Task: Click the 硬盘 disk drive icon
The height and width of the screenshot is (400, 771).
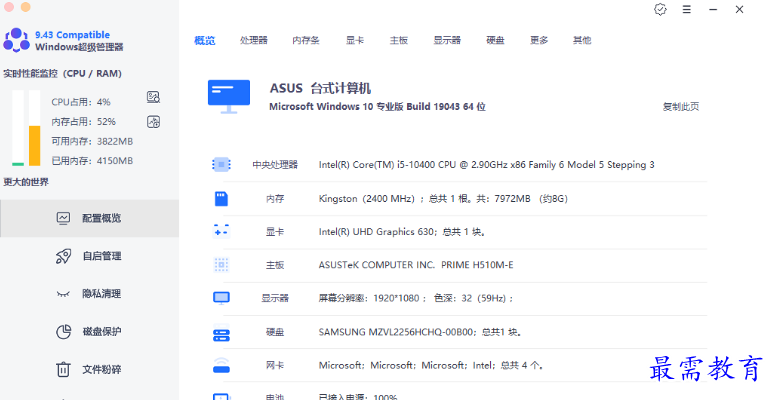Action: 221,333
